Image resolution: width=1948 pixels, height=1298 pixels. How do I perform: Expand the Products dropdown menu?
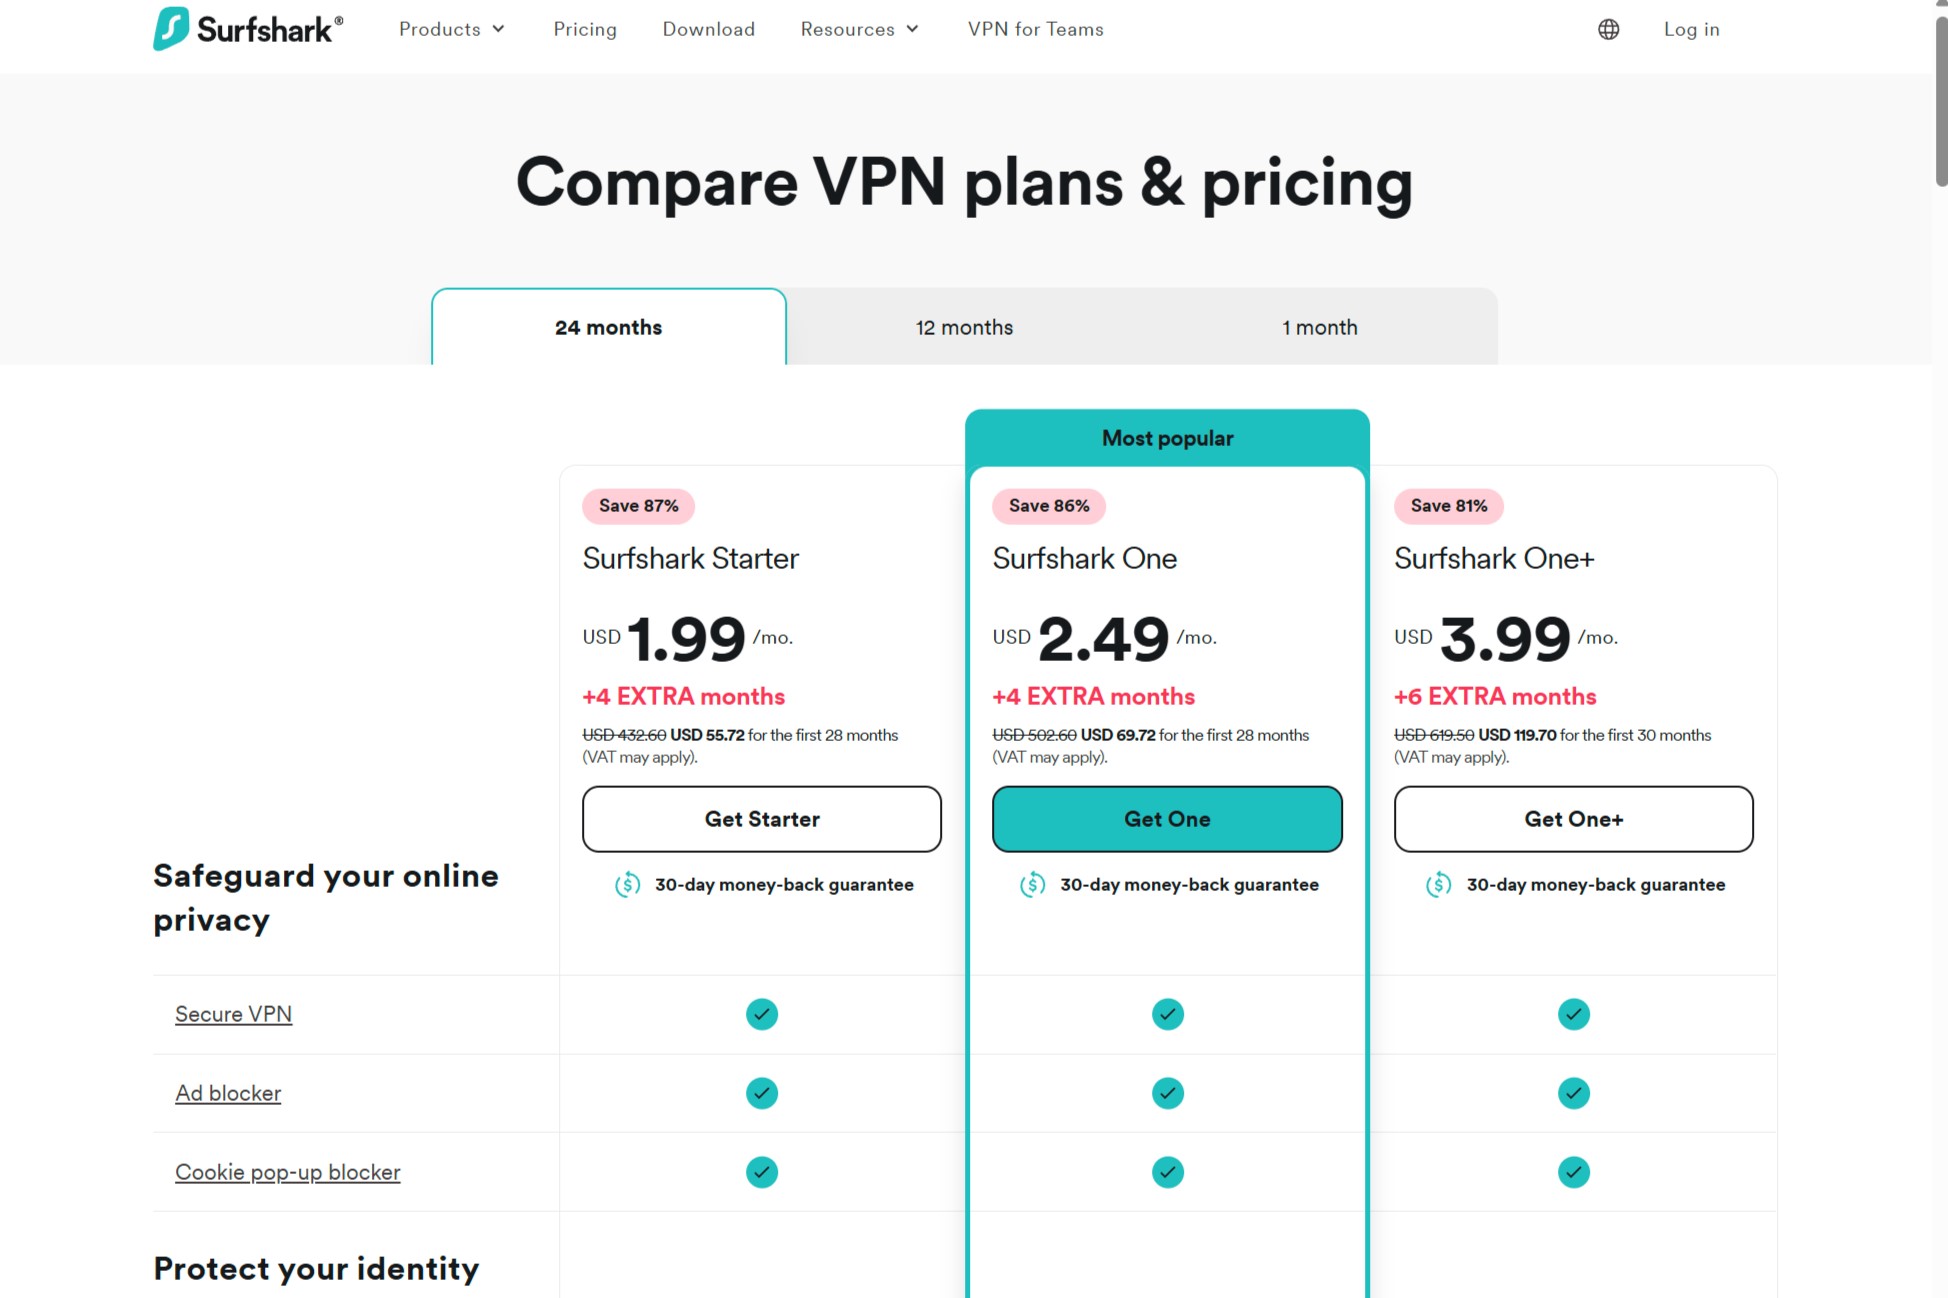click(449, 29)
